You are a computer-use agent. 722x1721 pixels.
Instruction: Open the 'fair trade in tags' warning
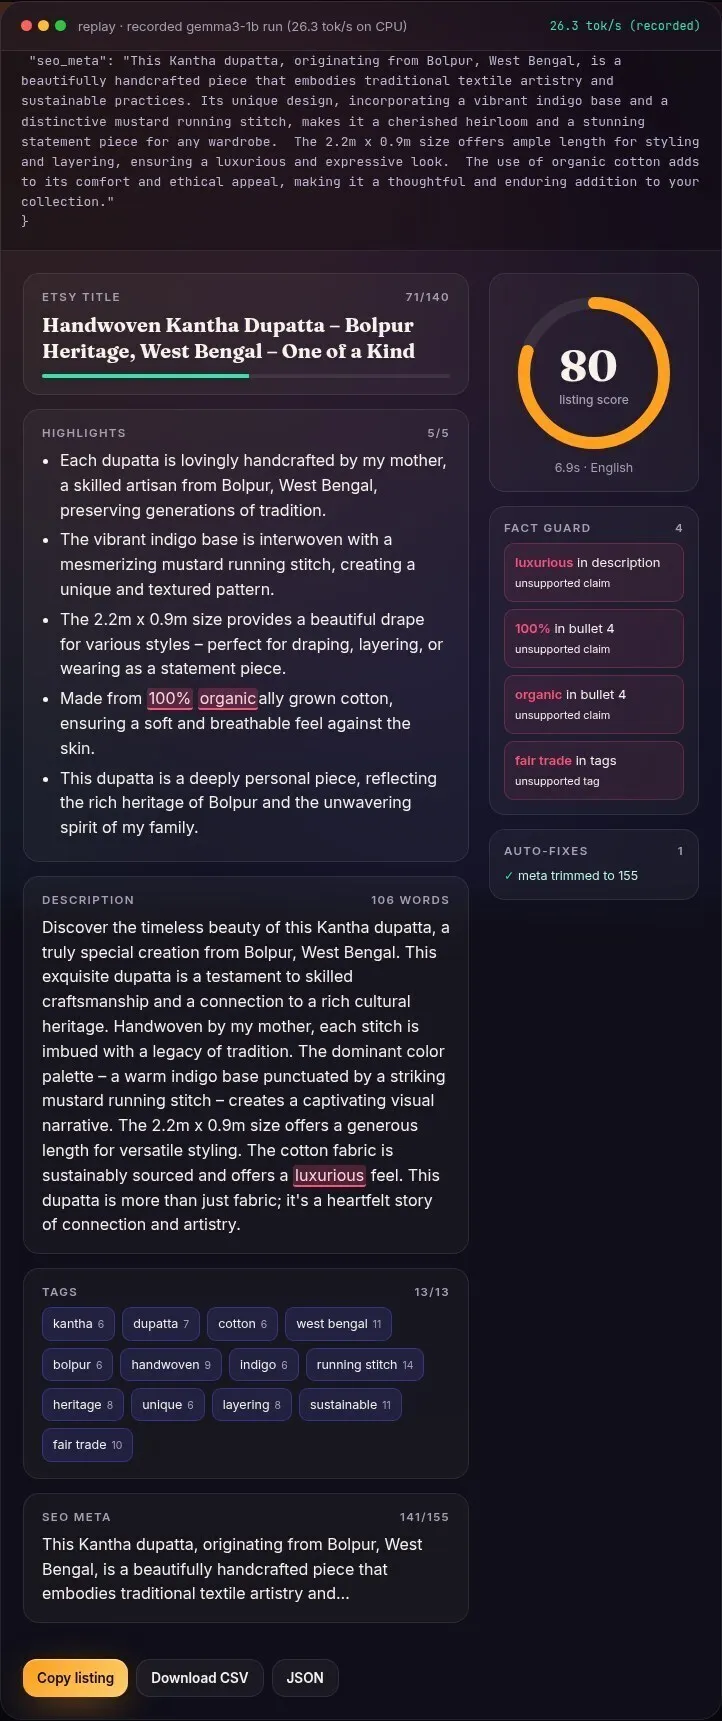tap(593, 770)
